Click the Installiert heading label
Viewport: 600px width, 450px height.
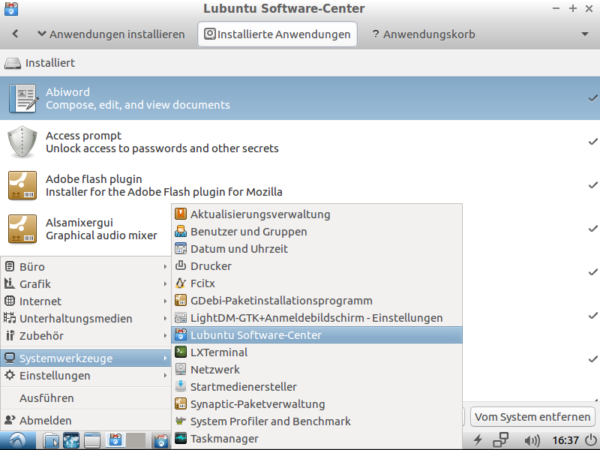click(x=50, y=63)
